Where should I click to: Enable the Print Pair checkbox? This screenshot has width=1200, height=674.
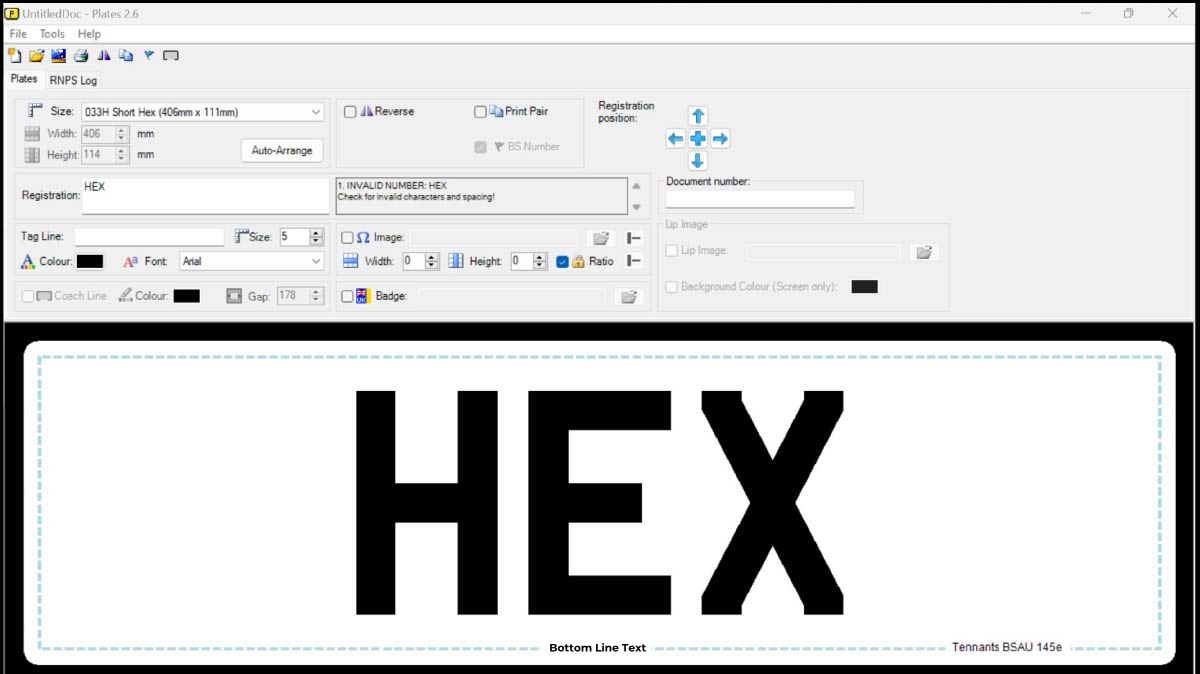tap(480, 112)
